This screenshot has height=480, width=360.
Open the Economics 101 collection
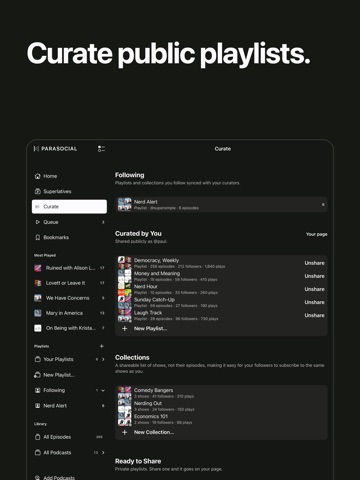pyautogui.click(x=221, y=419)
